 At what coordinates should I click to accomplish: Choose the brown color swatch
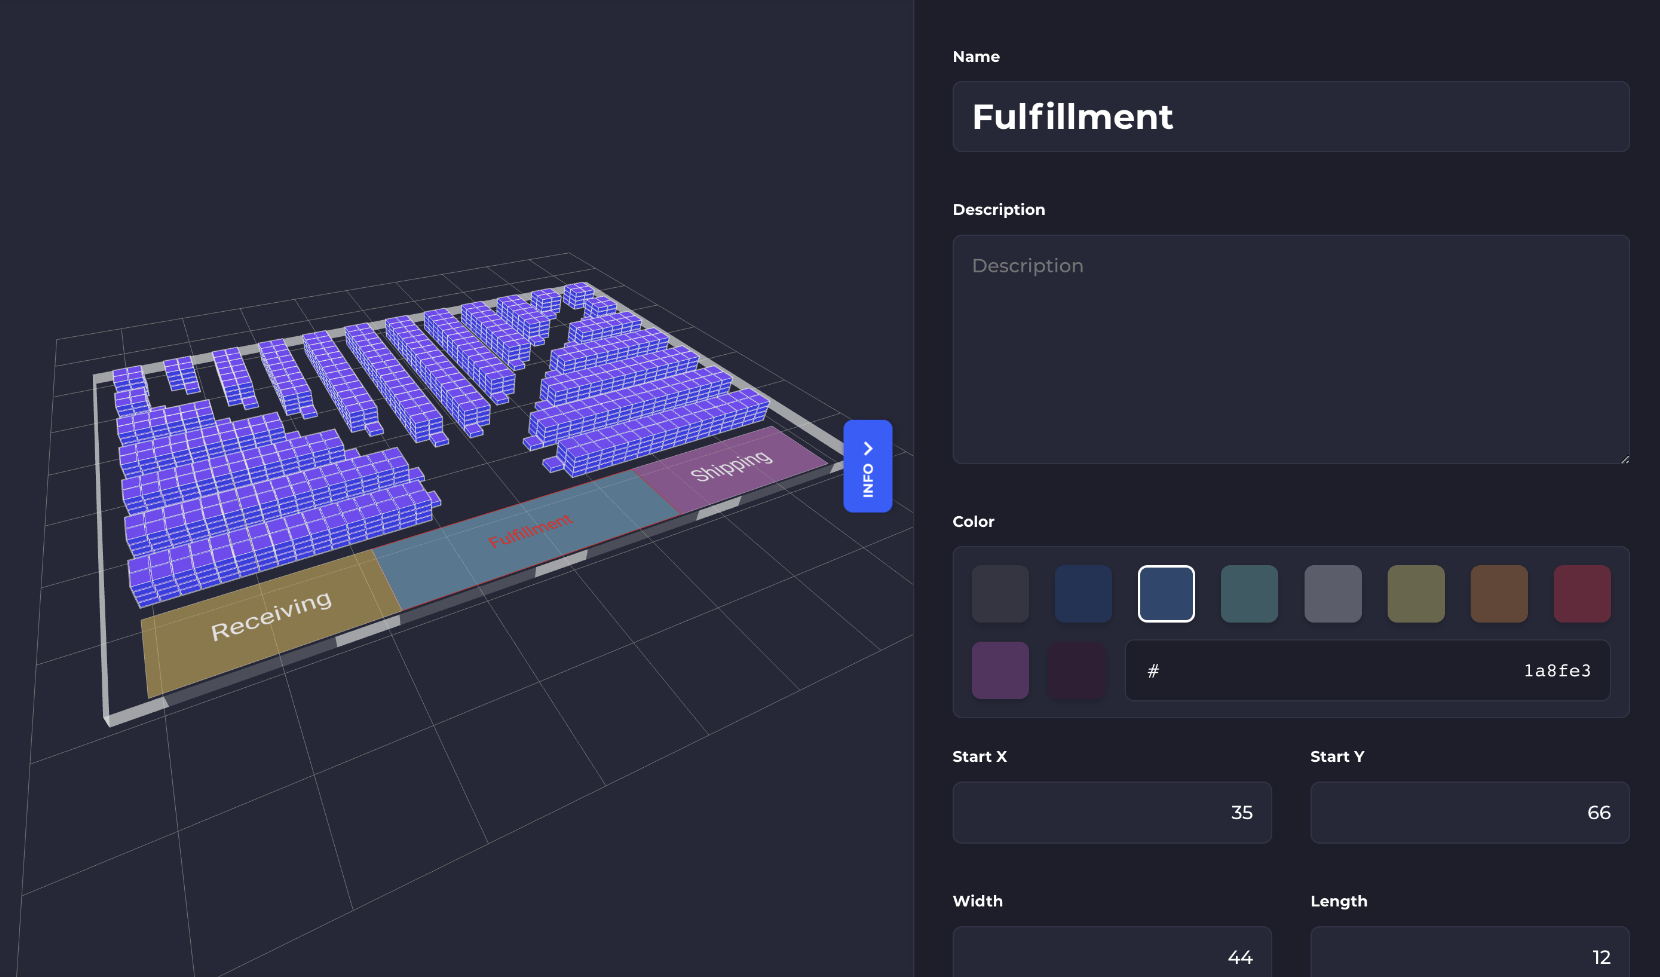point(1498,594)
